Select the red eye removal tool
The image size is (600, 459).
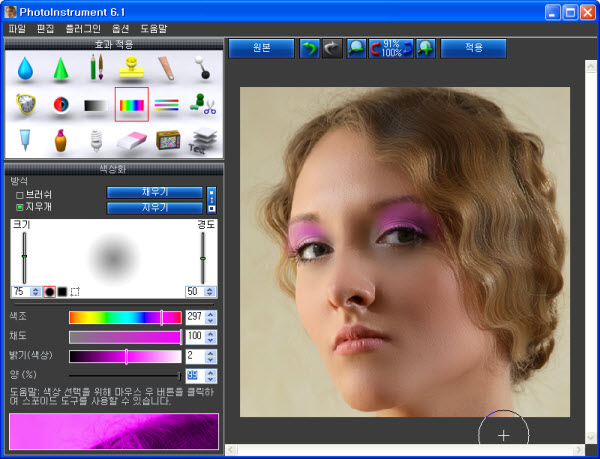coord(61,104)
